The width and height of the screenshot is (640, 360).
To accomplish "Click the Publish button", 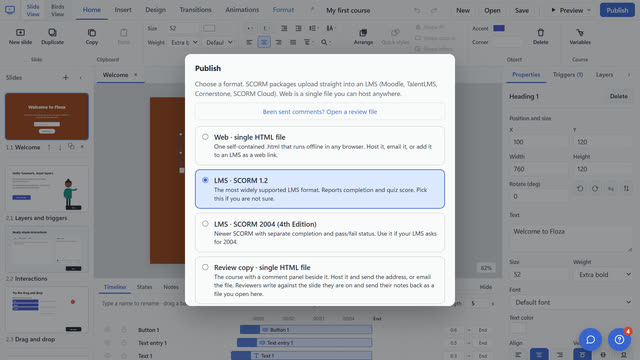I will pos(617,10).
